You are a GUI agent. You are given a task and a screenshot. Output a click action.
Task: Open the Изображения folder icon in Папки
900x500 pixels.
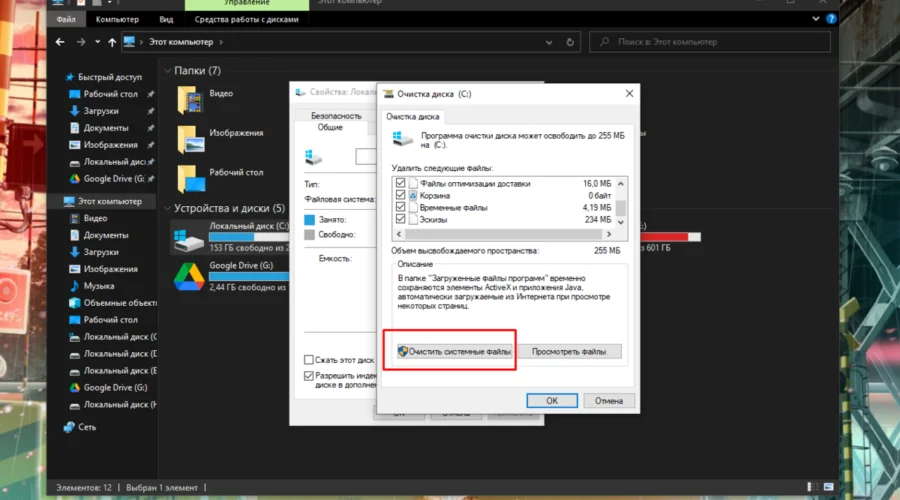[x=190, y=138]
